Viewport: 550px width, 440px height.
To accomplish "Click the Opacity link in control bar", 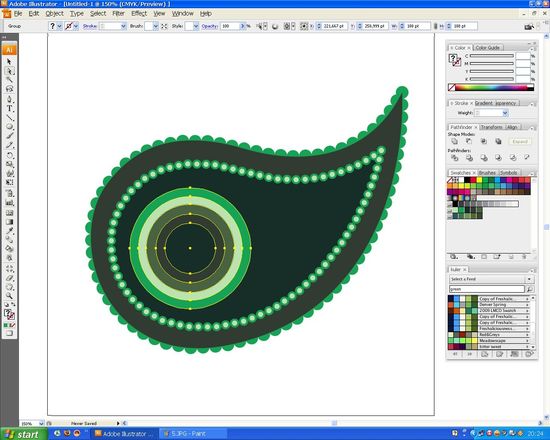I will tap(209, 26).
